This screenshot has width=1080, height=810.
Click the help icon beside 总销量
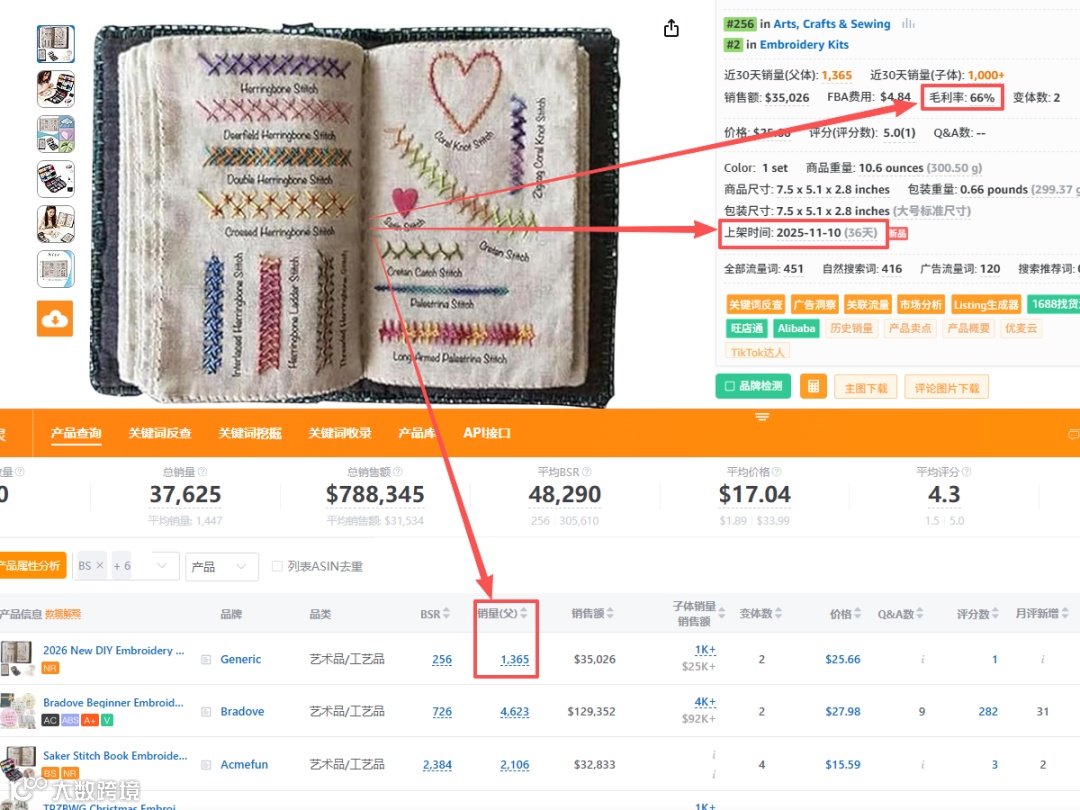(202, 472)
